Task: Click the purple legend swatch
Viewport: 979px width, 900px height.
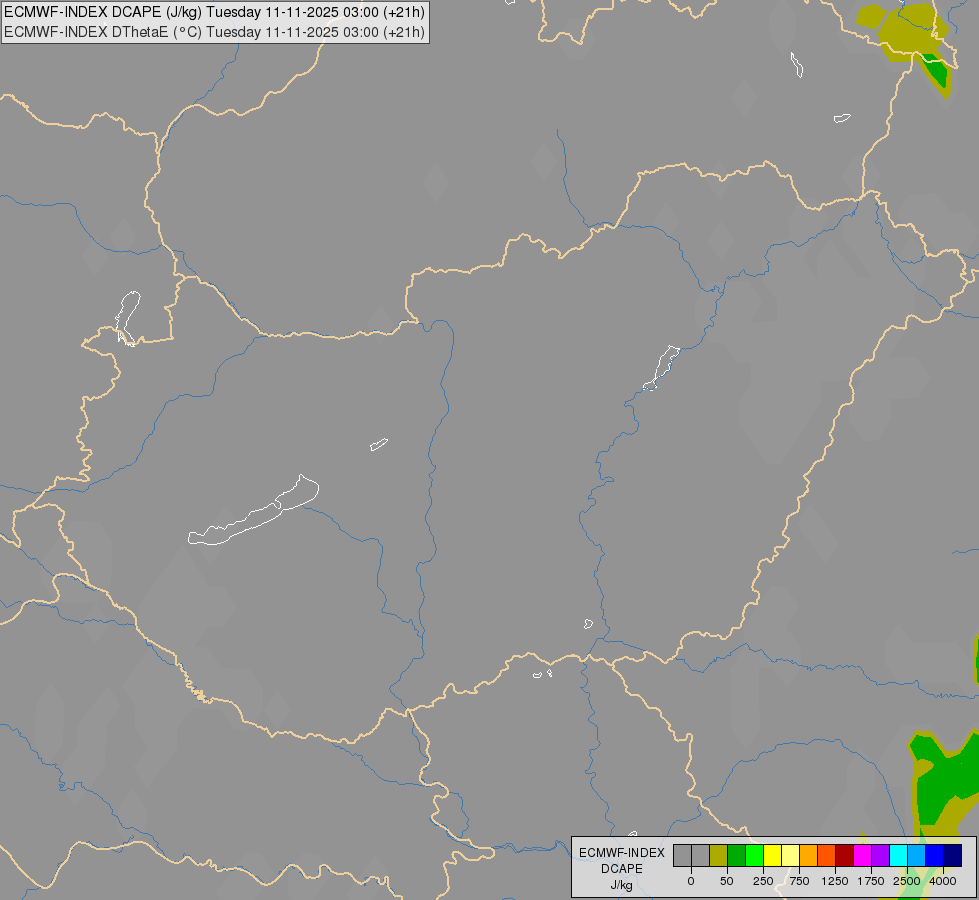Action: pyautogui.click(x=880, y=855)
